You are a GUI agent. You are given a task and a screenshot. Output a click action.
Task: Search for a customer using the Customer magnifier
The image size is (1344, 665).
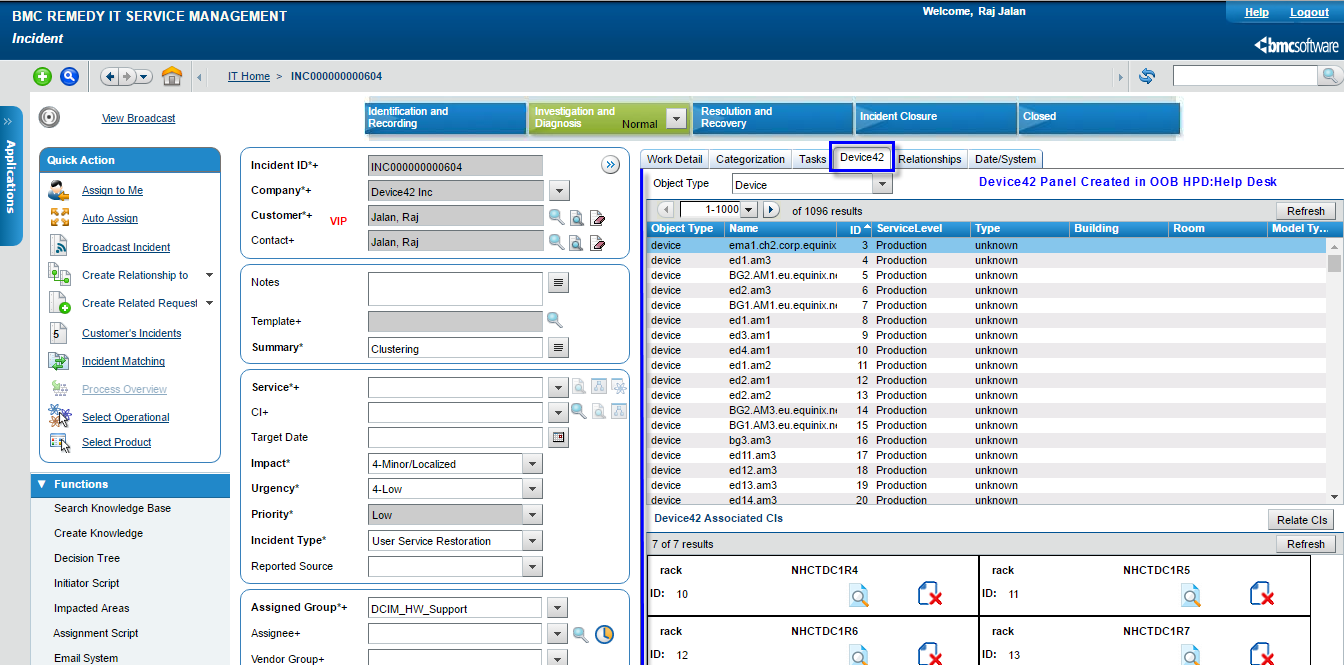click(556, 216)
